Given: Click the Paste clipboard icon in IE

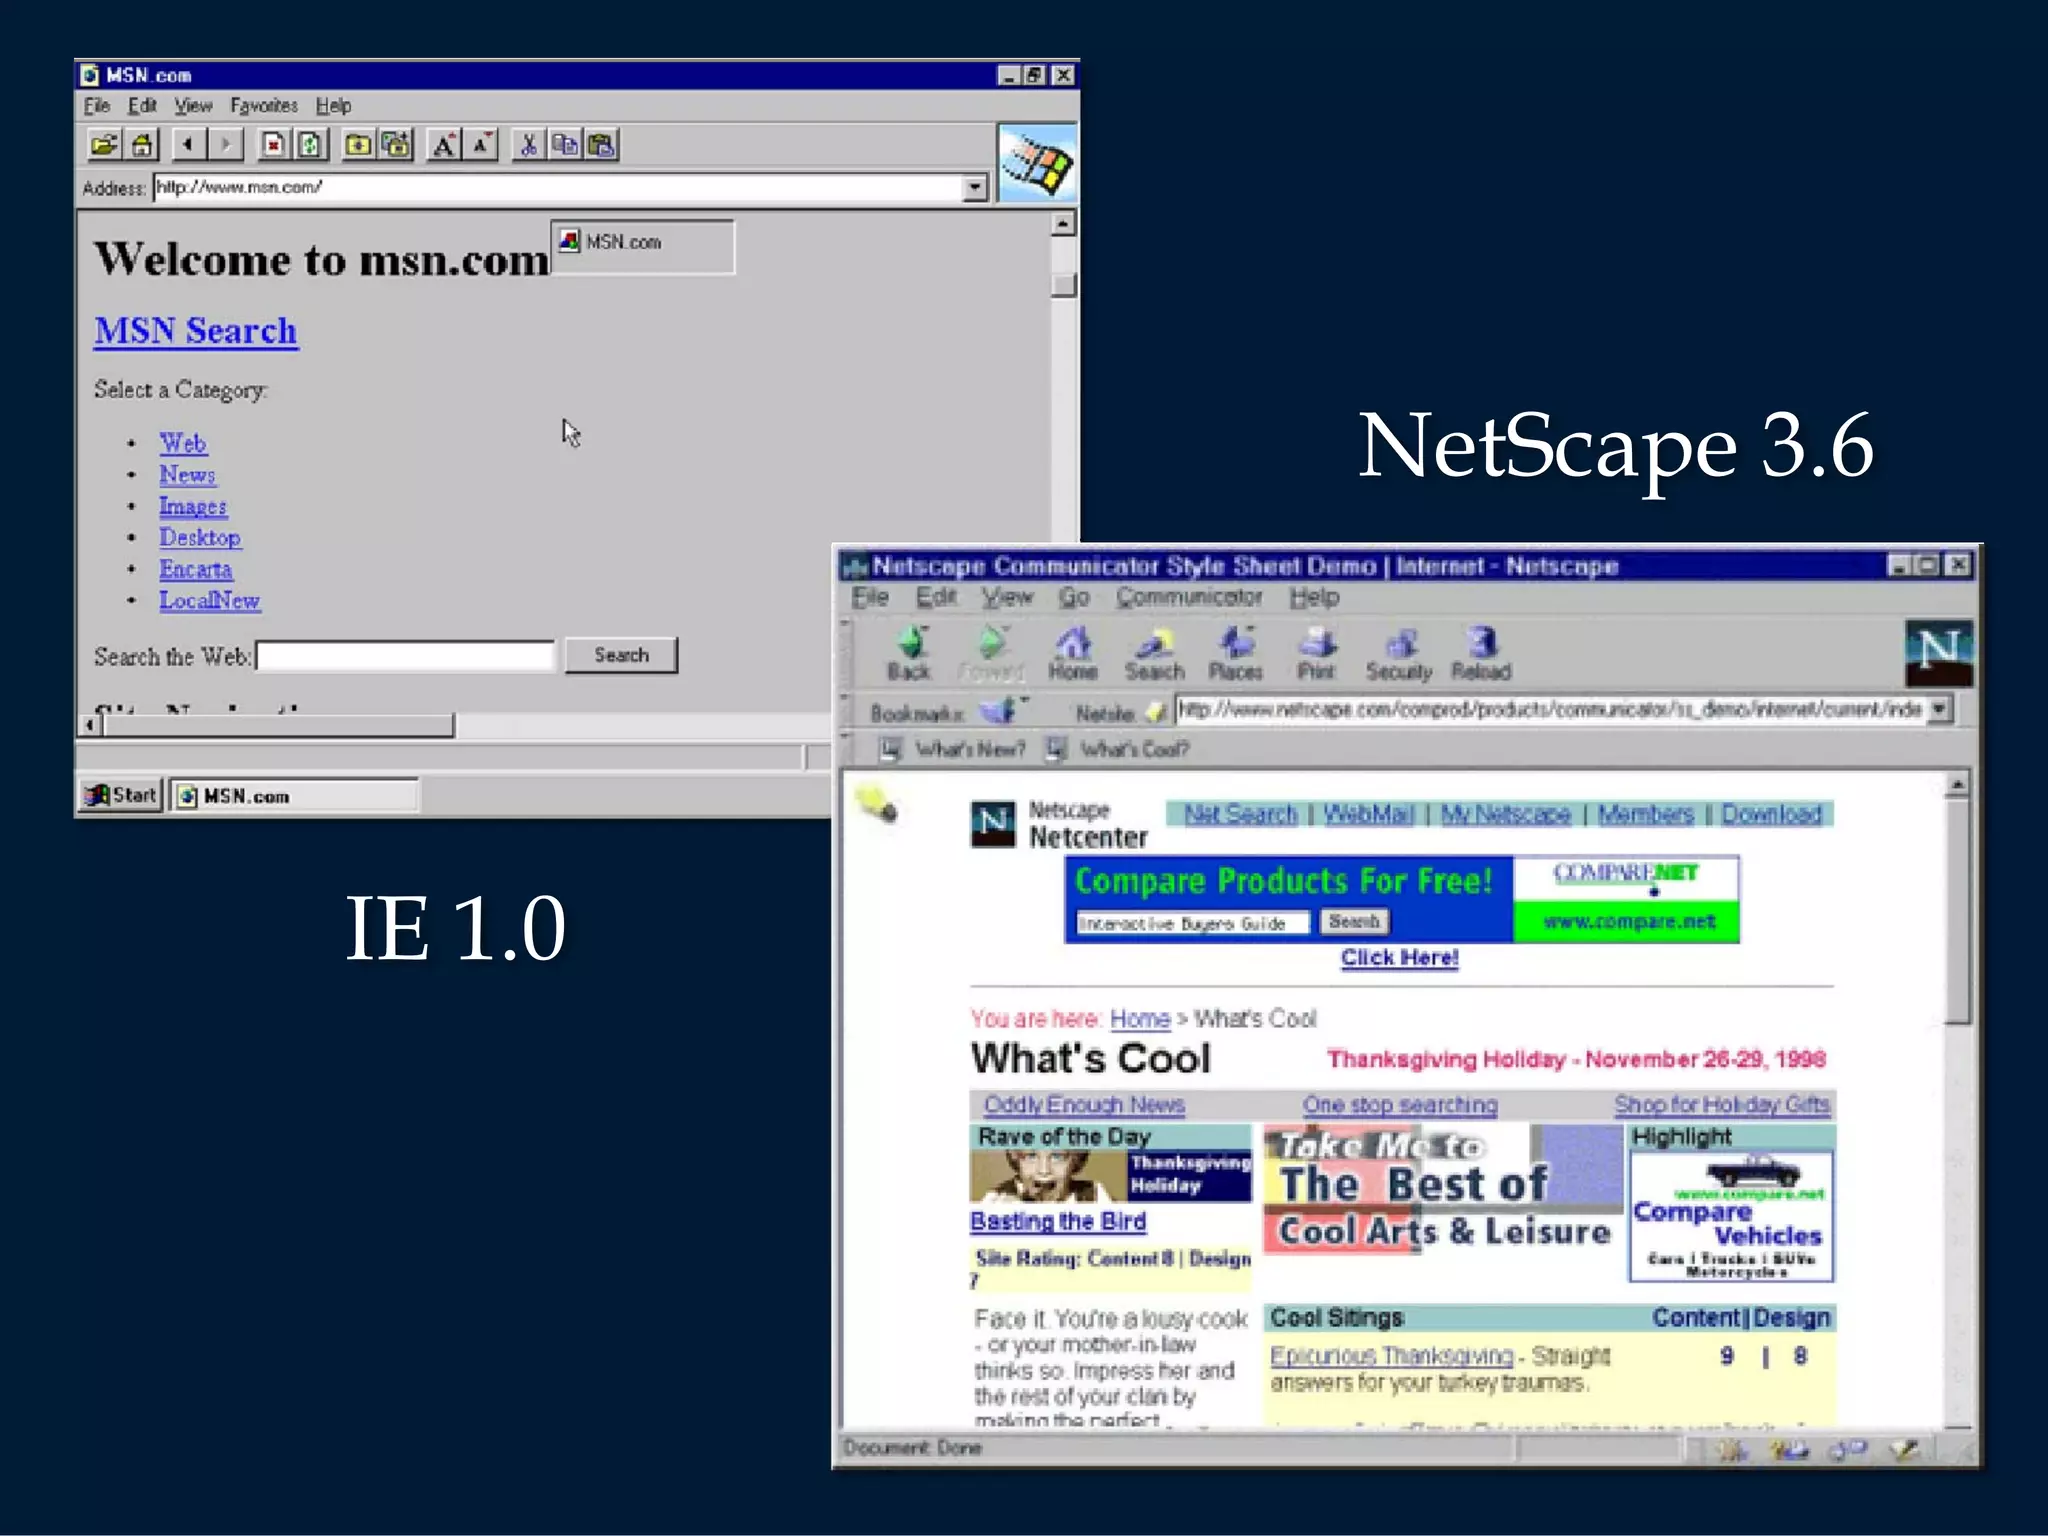Looking at the screenshot, I should (x=601, y=145).
